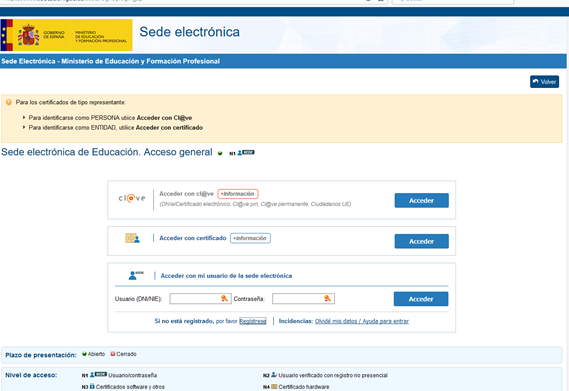The width and height of the screenshot is (569, 391).
Task: Click Sede electrónica de Educación. Acceso general heading
Action: tap(107, 152)
